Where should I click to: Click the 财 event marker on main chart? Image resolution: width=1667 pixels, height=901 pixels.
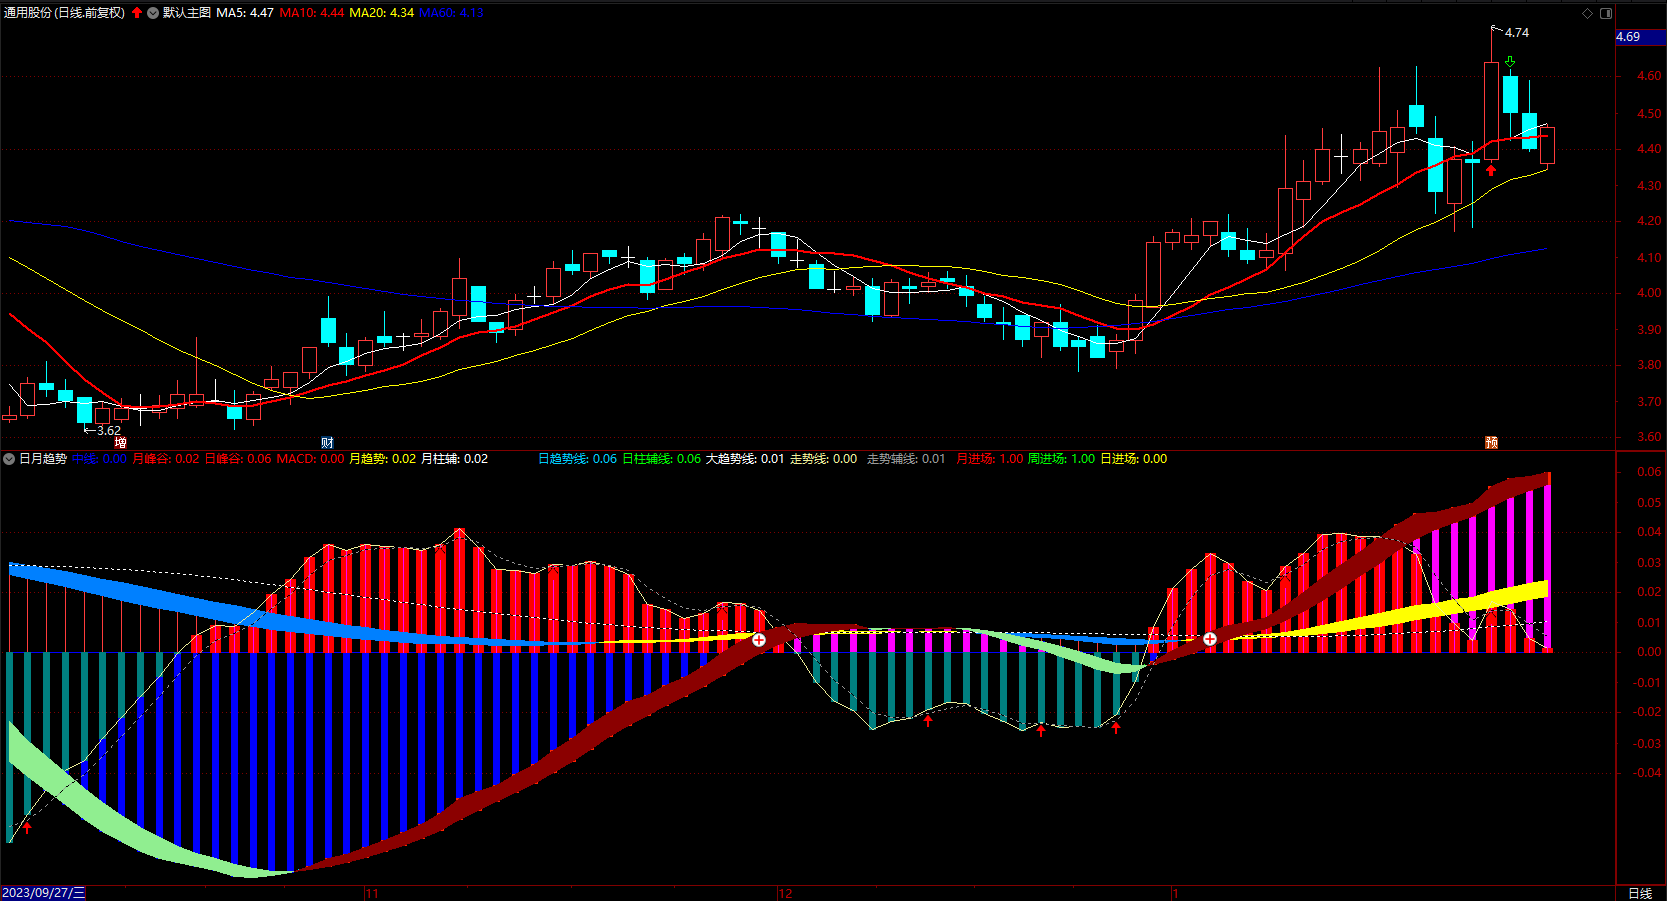coord(327,442)
